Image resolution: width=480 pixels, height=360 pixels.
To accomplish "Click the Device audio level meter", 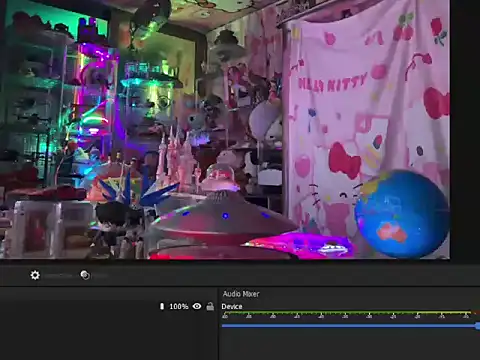I will tap(351, 314).
